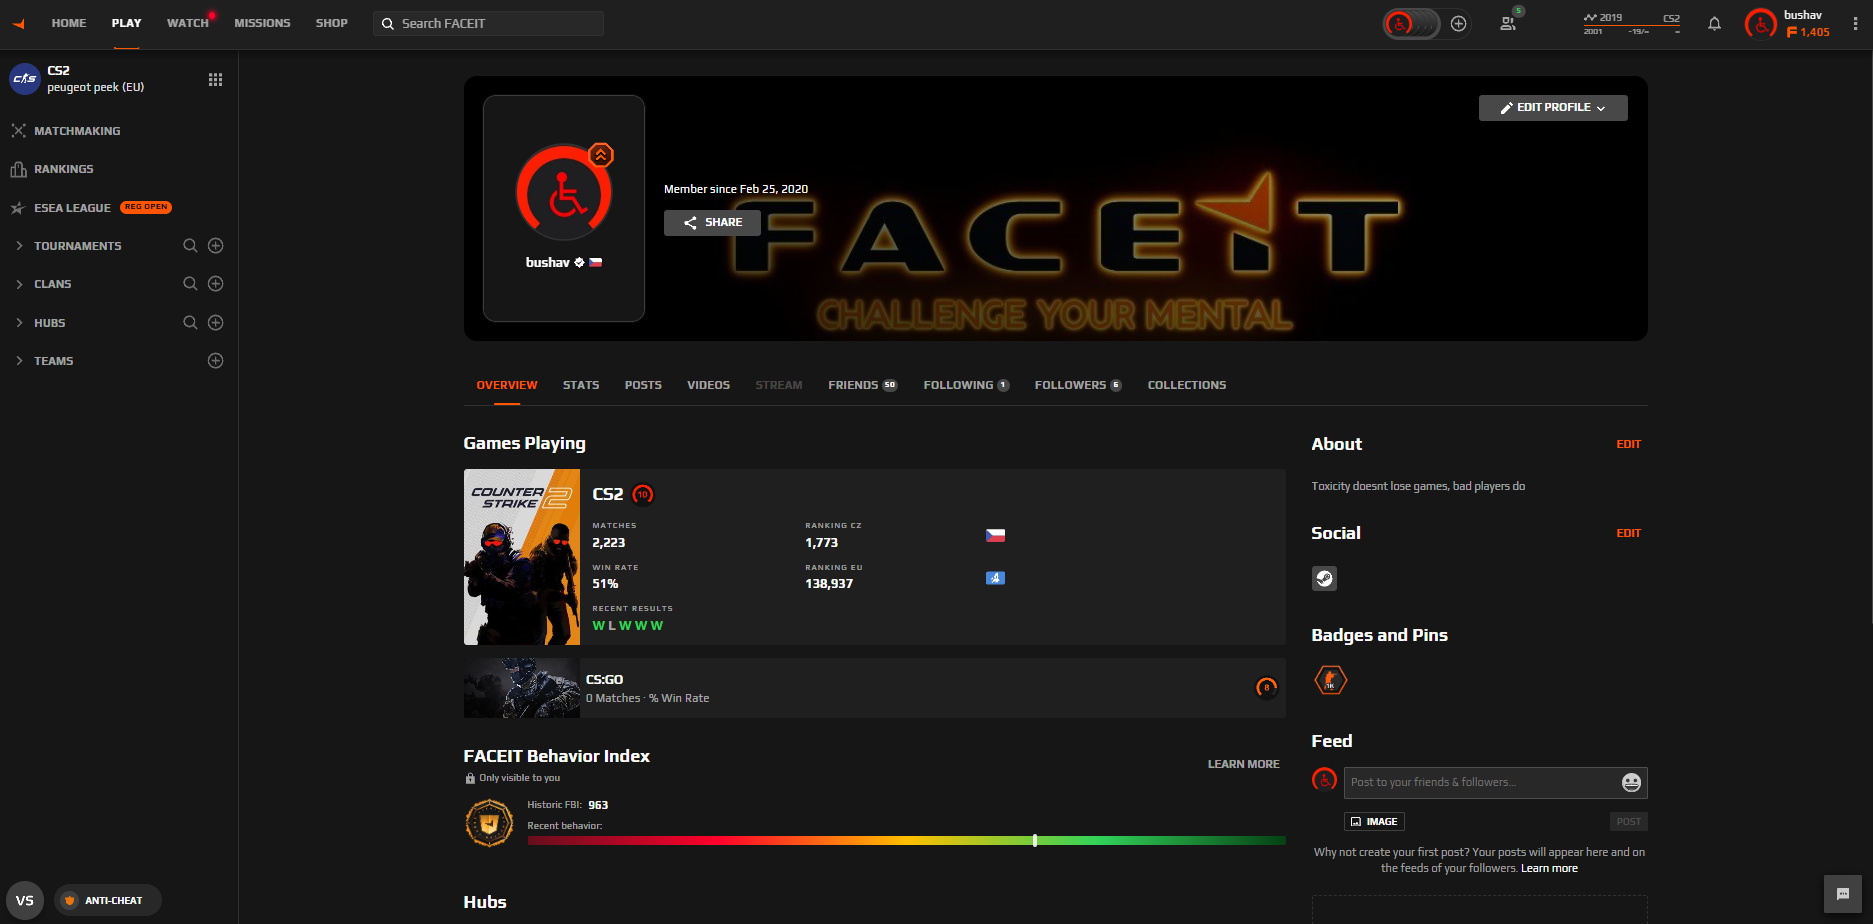Open the Play menu
The image size is (1873, 924).
[126, 23]
